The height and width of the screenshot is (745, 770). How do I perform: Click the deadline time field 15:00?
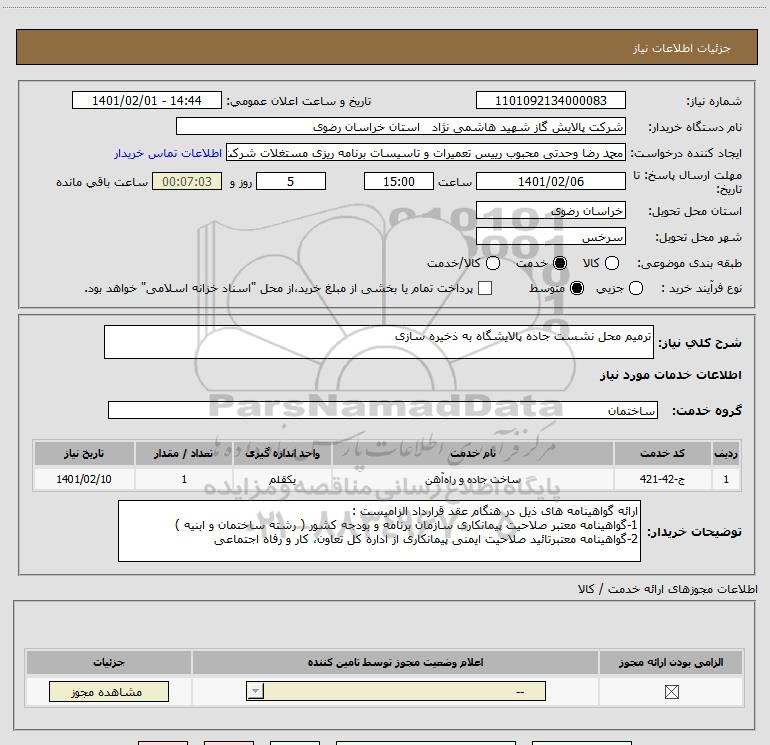[399, 181]
